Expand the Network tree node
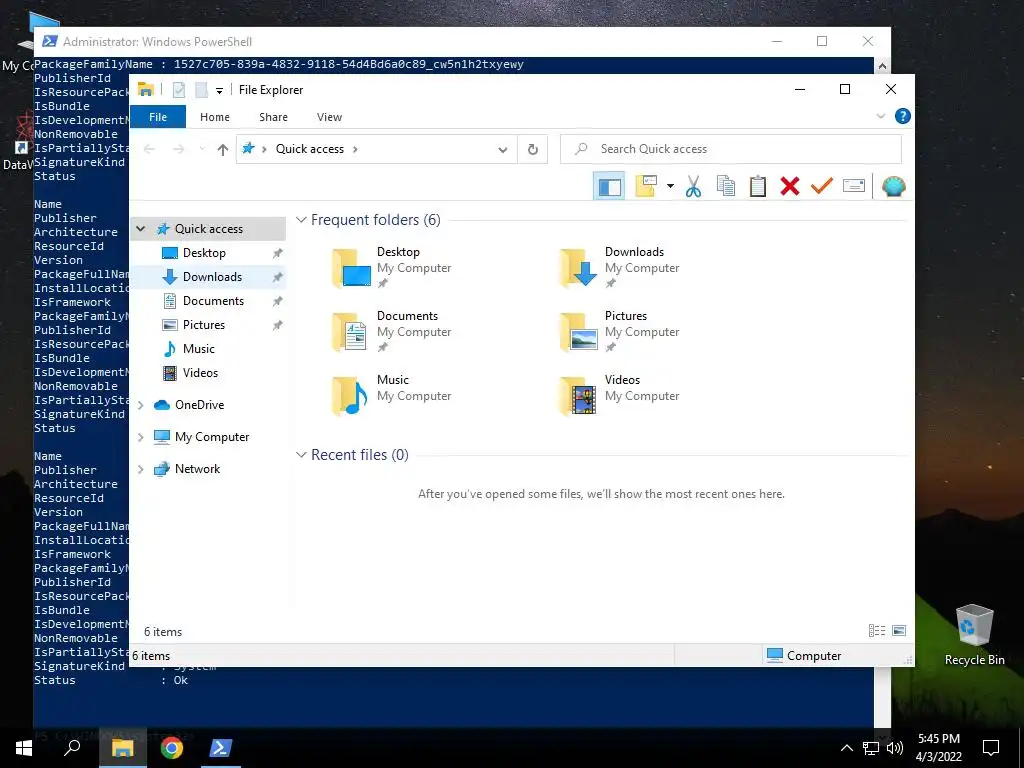1024x768 pixels. [140, 469]
